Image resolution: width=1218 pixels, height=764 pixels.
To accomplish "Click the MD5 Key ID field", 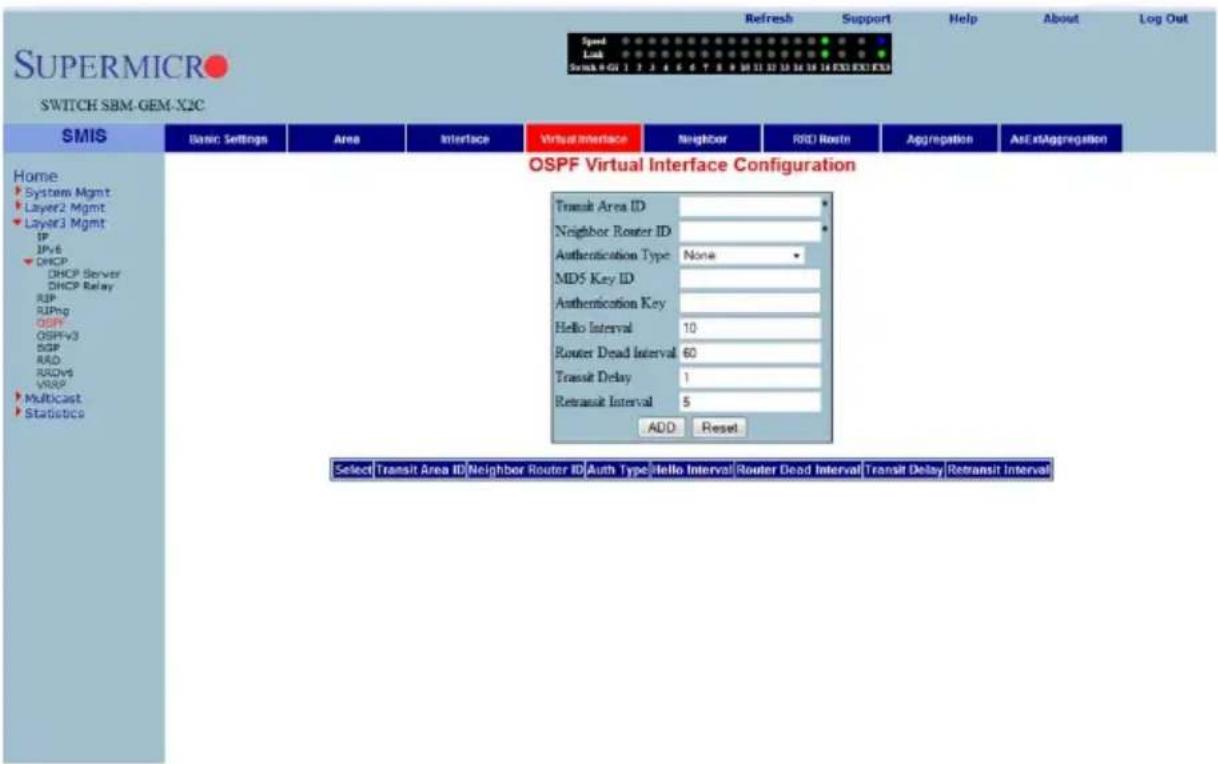I will 749,279.
